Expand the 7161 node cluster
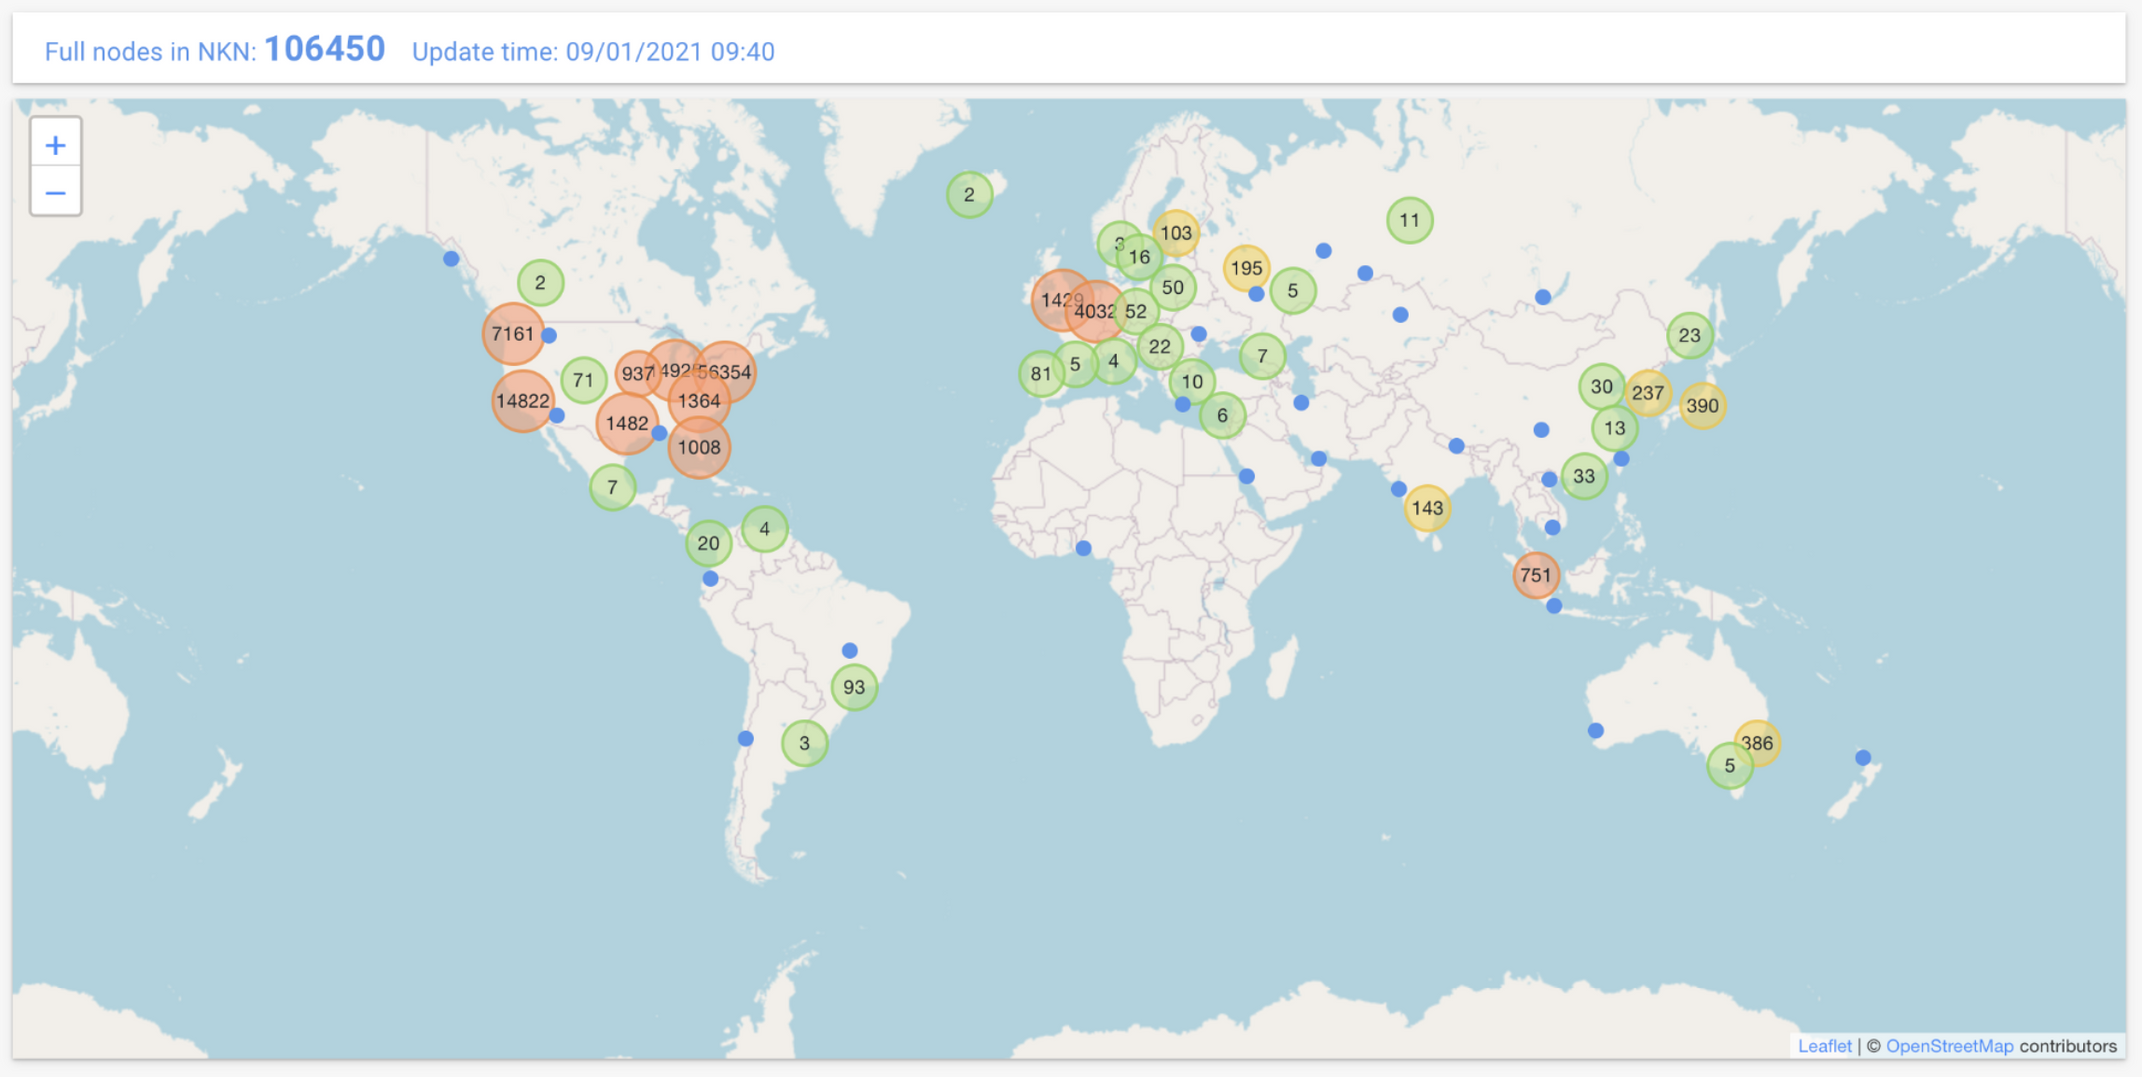 click(x=513, y=334)
